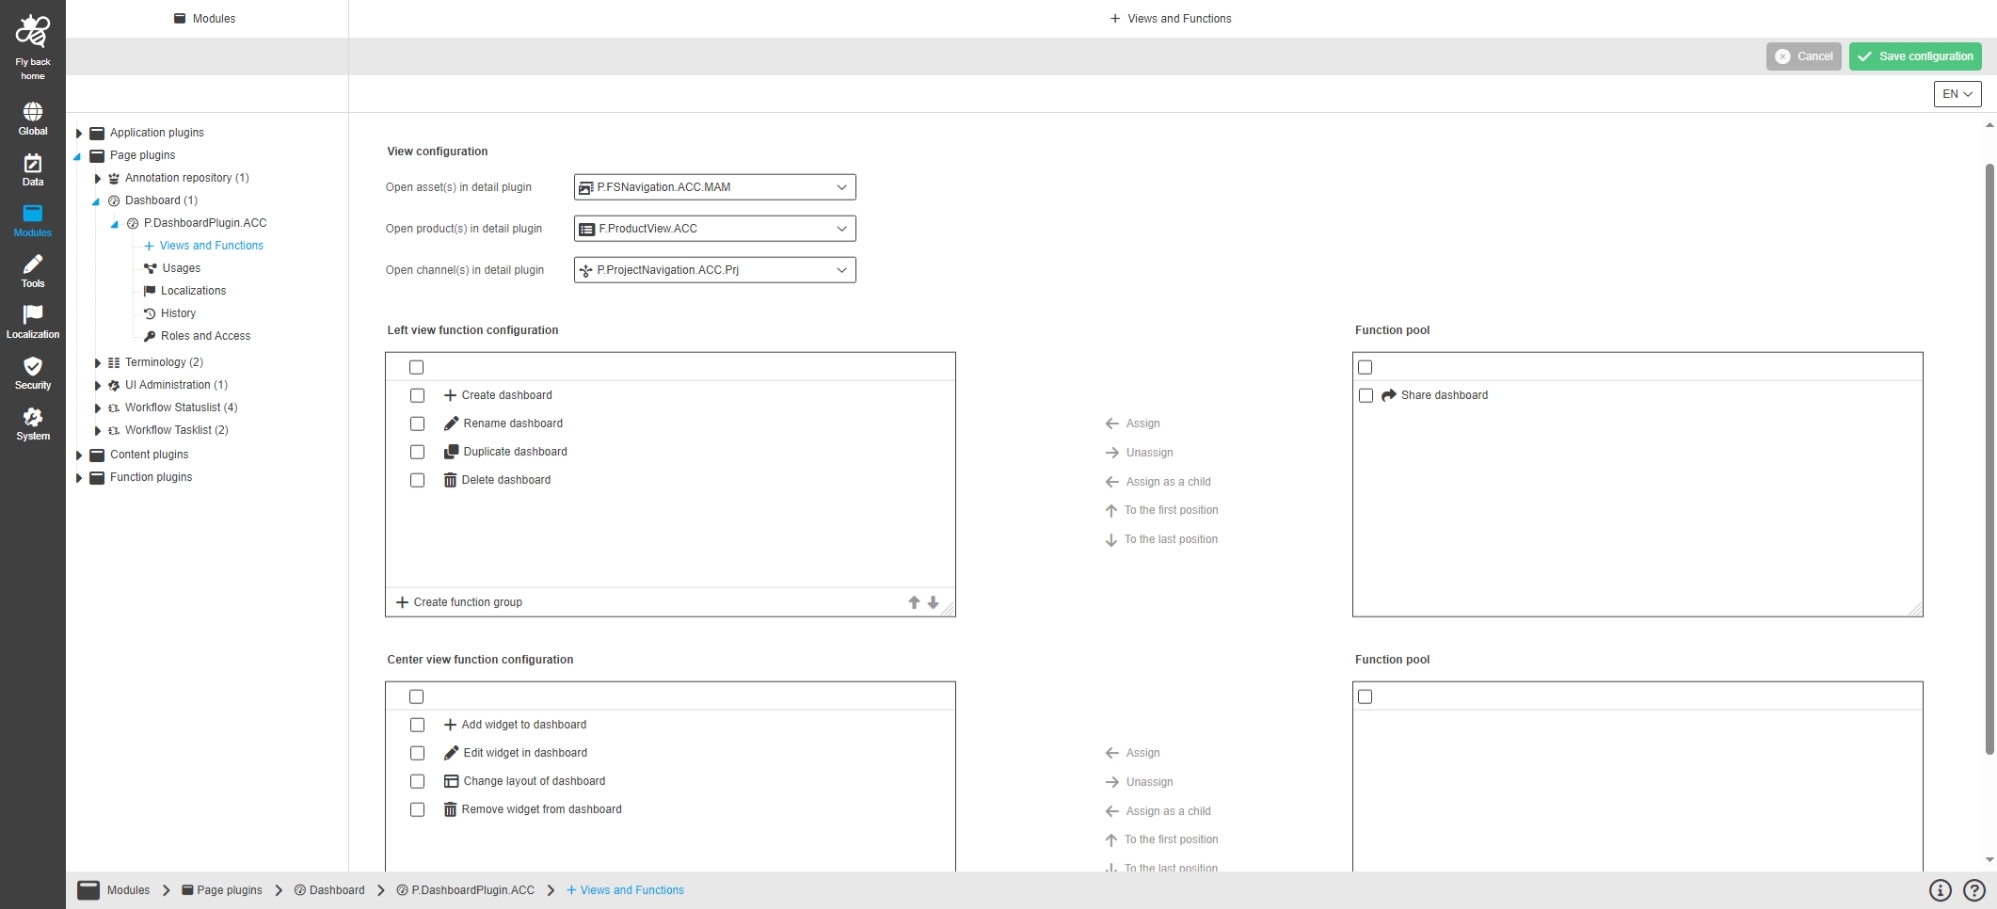This screenshot has height=909, width=1997.
Task: Move left view function up arrow
Action: [x=914, y=602]
